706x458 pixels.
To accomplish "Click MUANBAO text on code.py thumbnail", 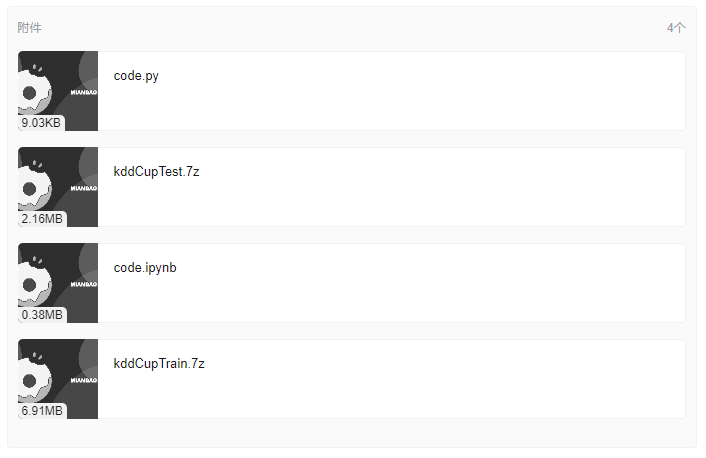I will (x=83, y=92).
